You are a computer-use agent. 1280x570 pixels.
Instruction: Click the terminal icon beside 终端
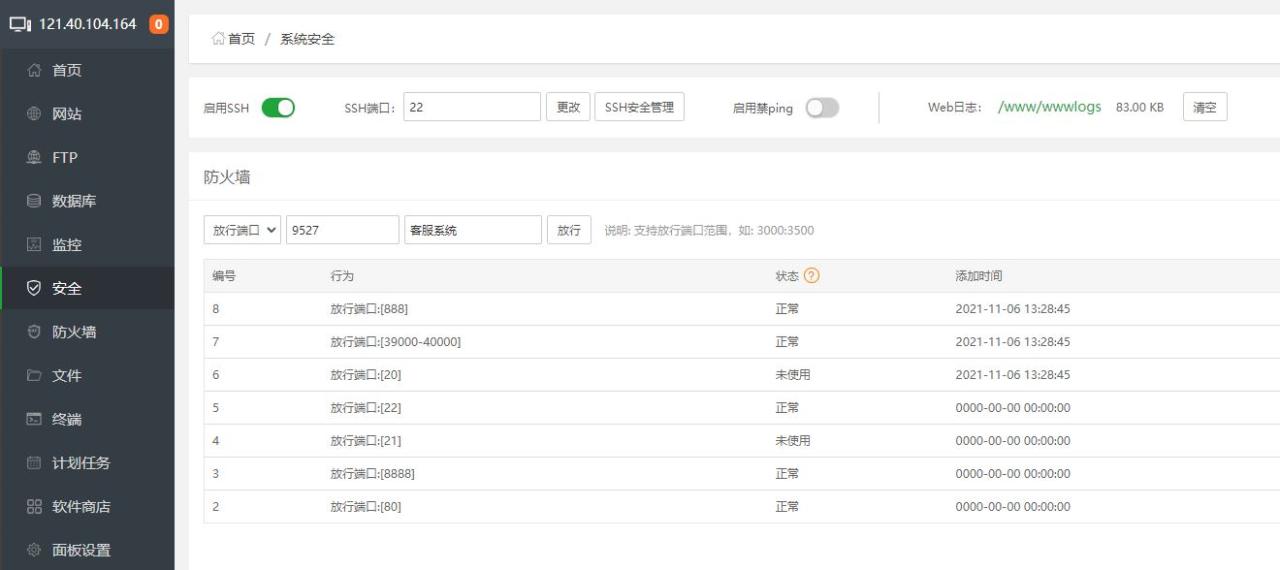tap(34, 419)
